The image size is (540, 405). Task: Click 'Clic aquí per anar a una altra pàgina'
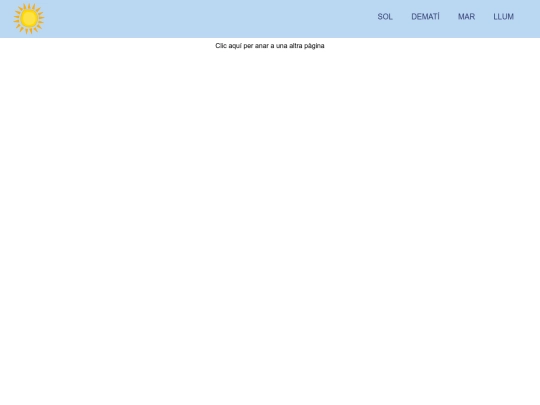tap(270, 46)
